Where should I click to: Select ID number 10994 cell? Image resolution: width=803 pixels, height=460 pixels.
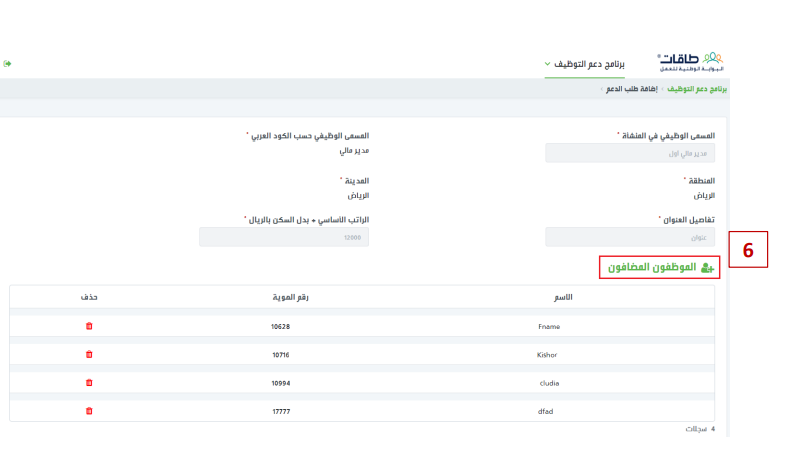point(281,383)
